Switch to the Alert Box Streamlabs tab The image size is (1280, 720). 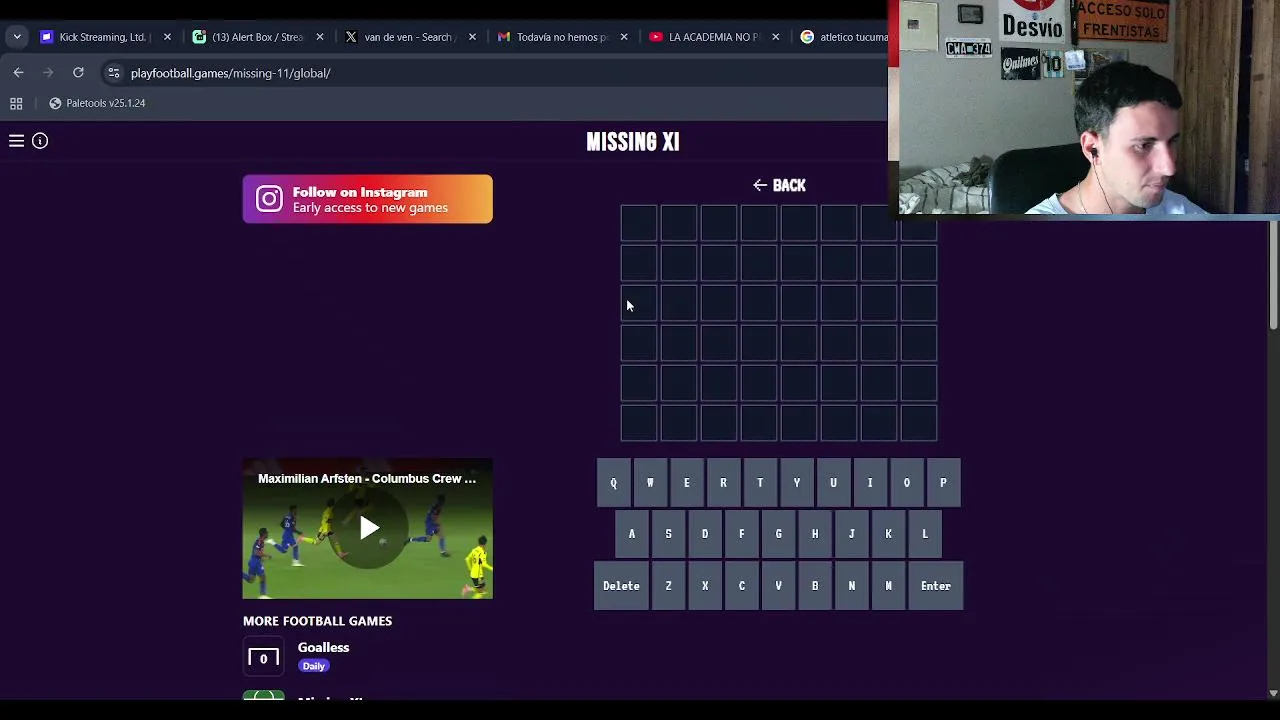258,37
